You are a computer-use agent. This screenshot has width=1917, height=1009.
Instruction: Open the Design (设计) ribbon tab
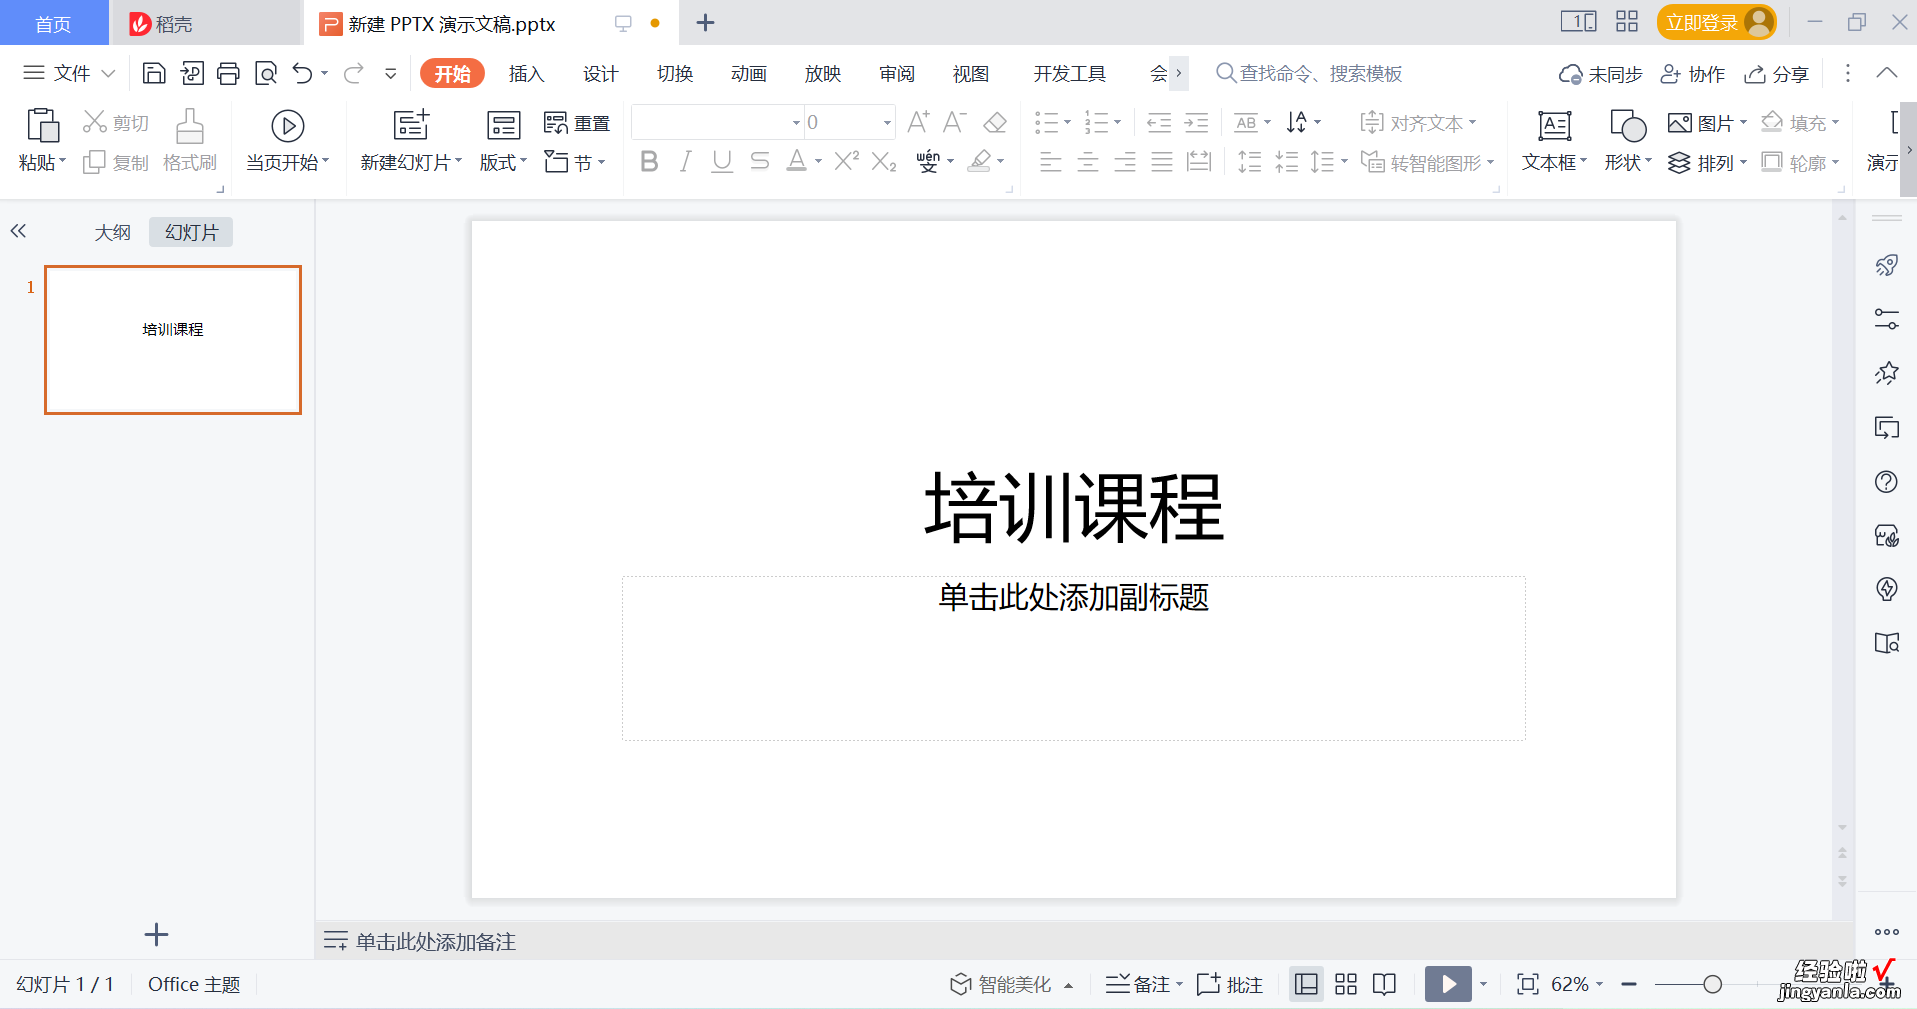pos(600,73)
